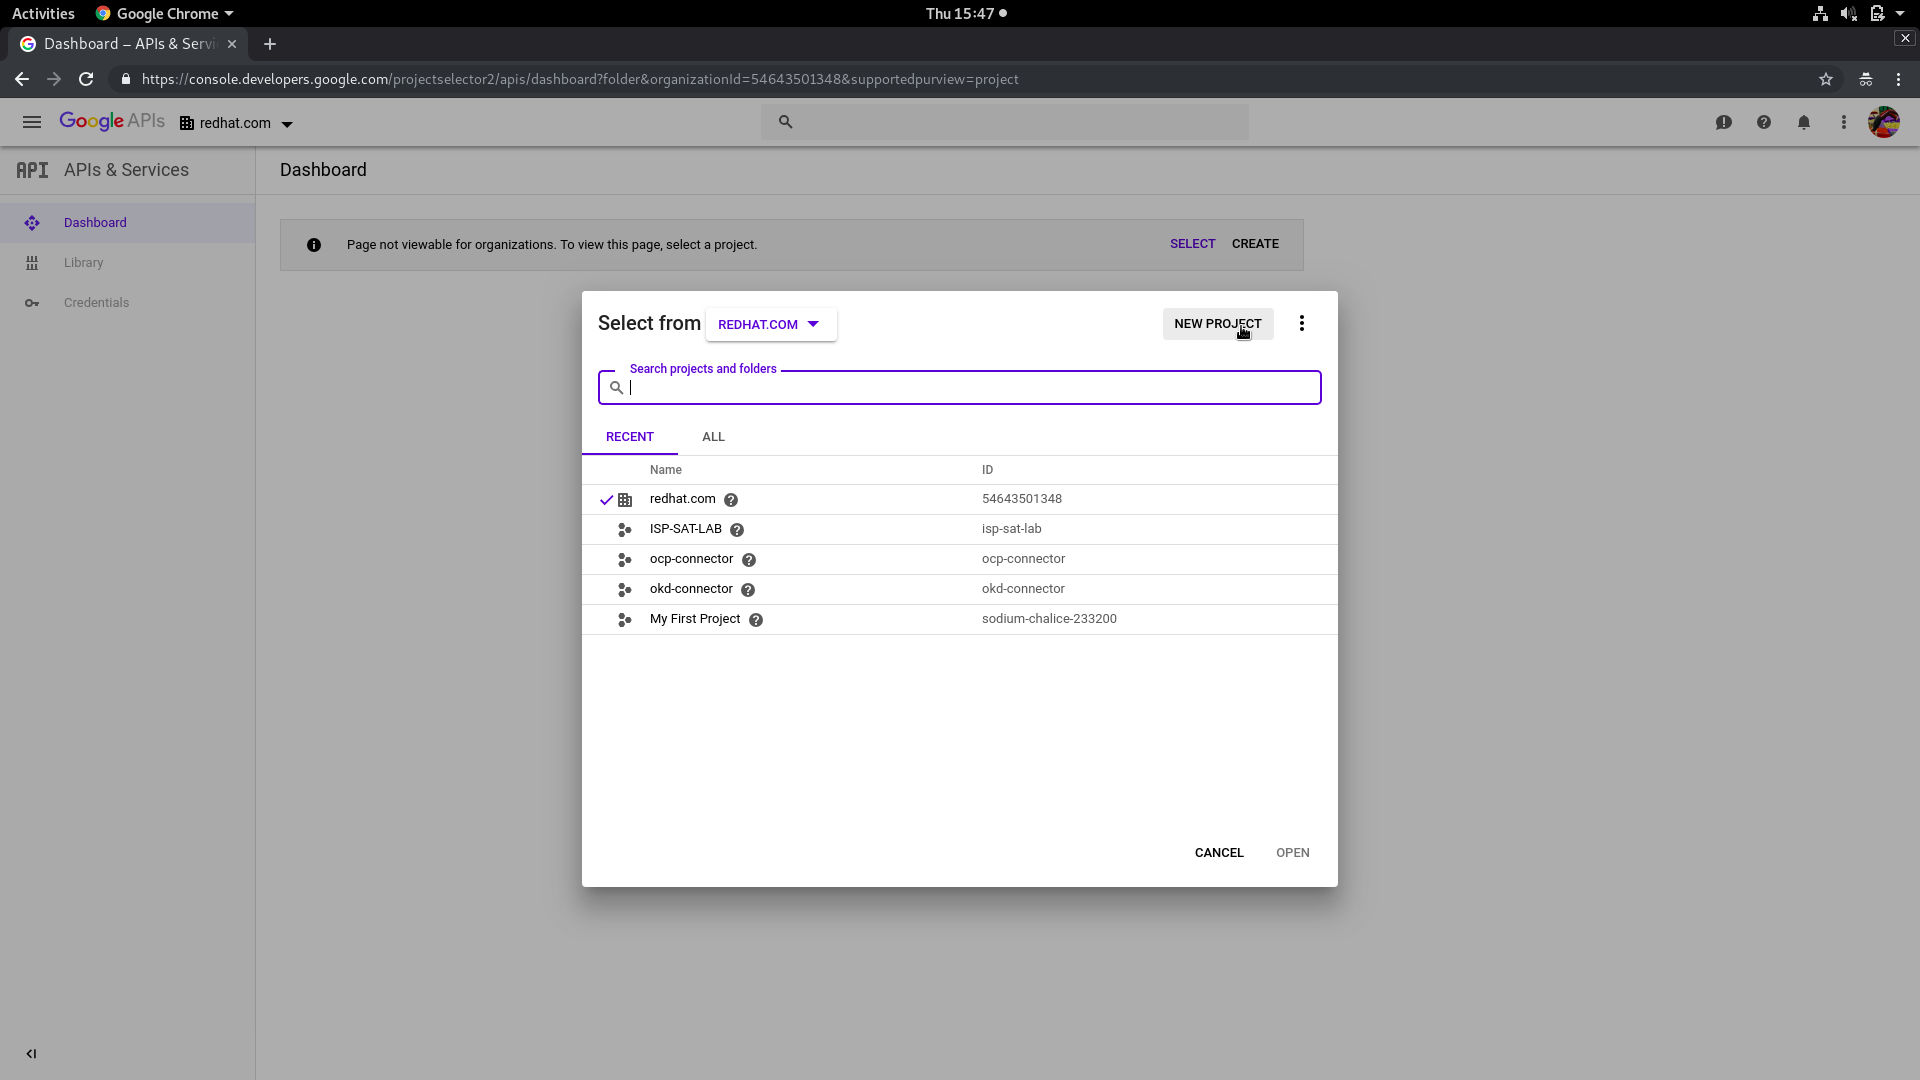Viewport: 1920px width, 1080px height.
Task: Expand the REDHAT.COM organization dropdown
Action: [770, 324]
